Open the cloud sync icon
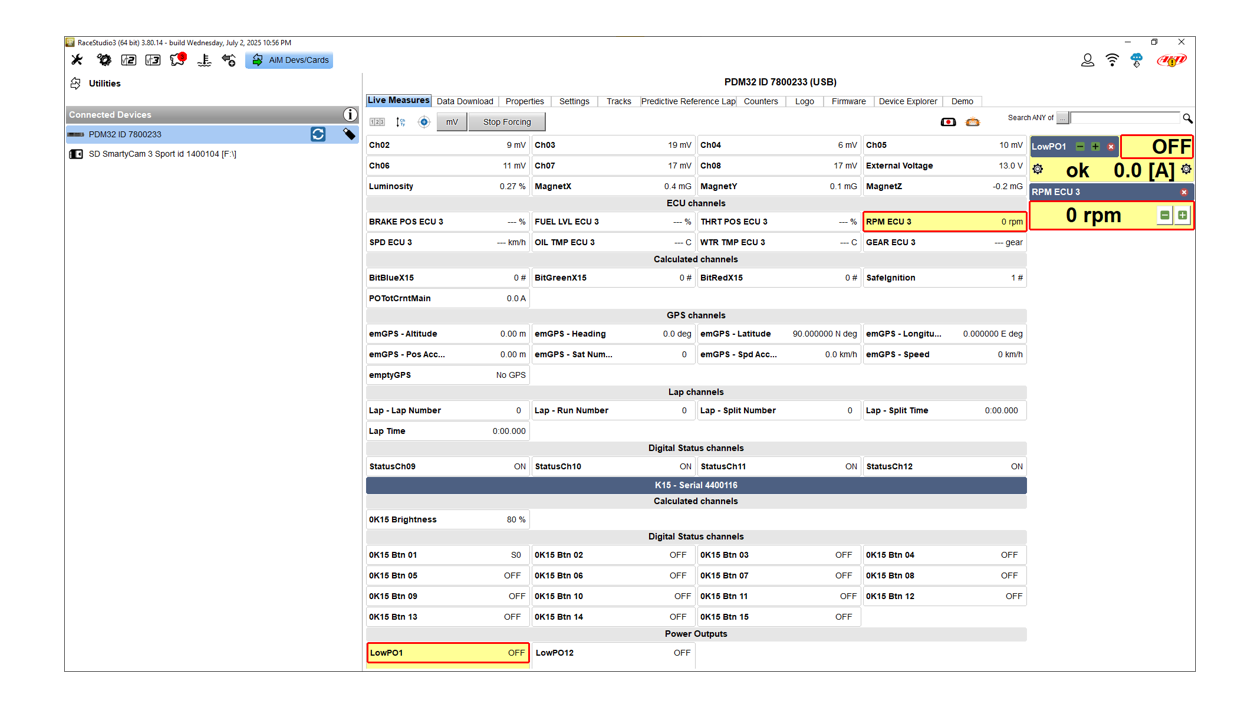Viewport: 1260px width, 708px height. pos(1137,60)
